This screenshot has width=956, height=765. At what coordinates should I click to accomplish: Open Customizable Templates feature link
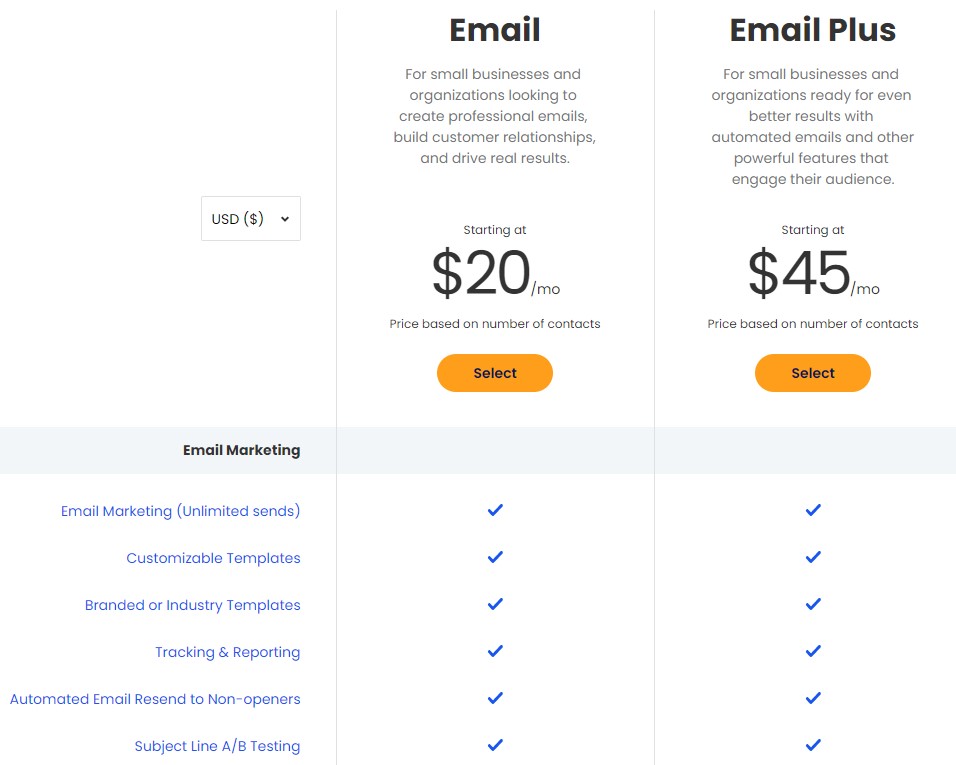click(x=213, y=558)
